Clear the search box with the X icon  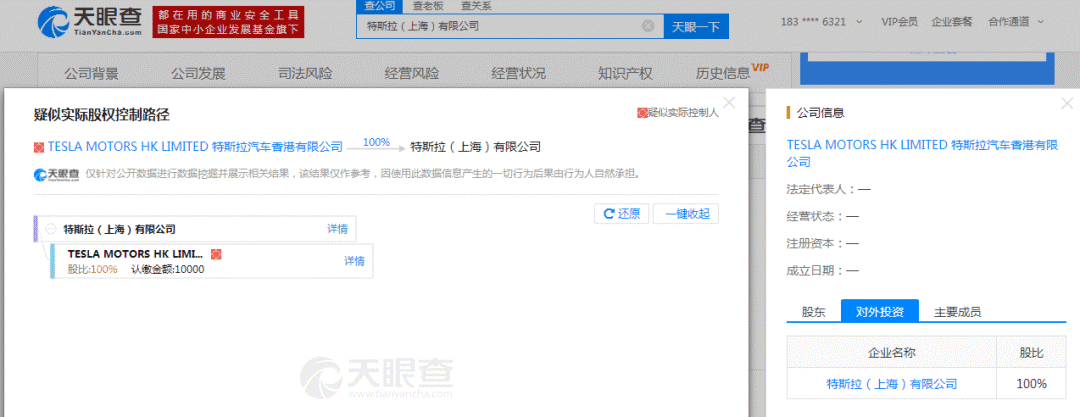click(x=647, y=26)
